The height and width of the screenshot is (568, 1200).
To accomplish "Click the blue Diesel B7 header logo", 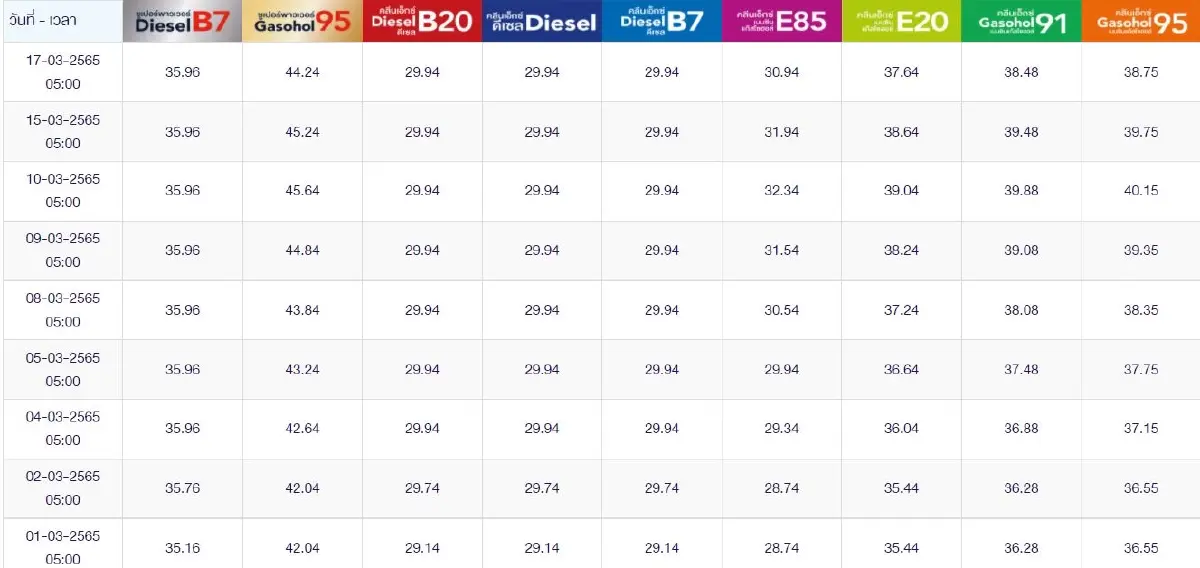I will (662, 21).
